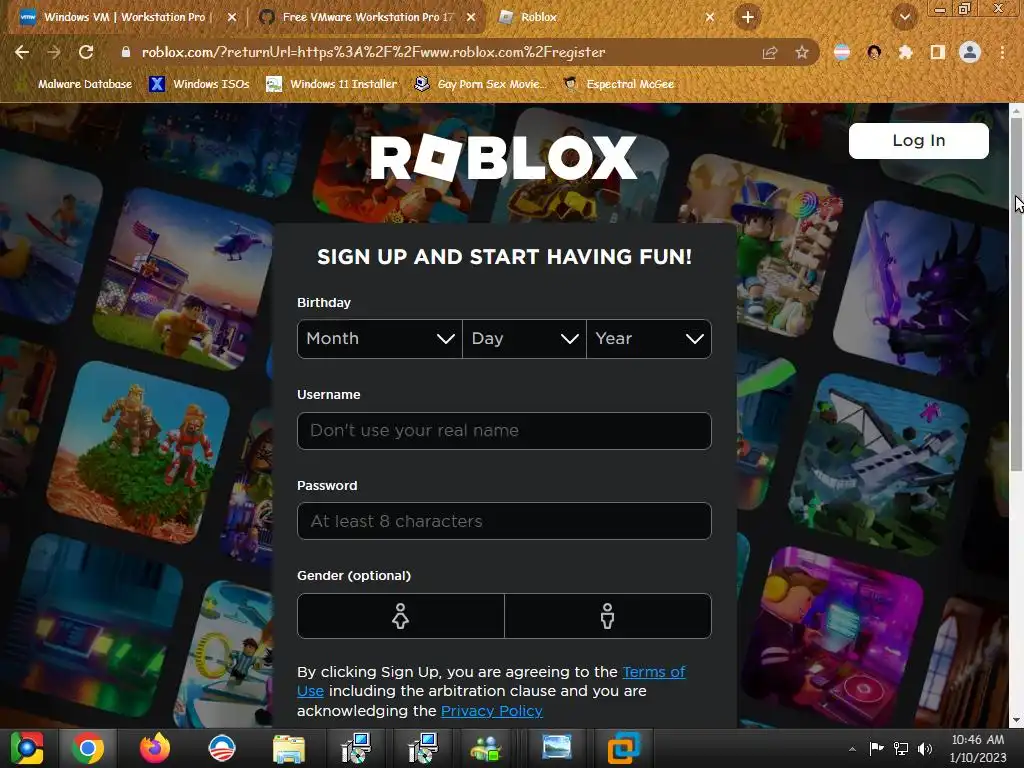Image resolution: width=1024 pixels, height=768 pixels.
Task: Focus the Username input field
Action: click(504, 431)
